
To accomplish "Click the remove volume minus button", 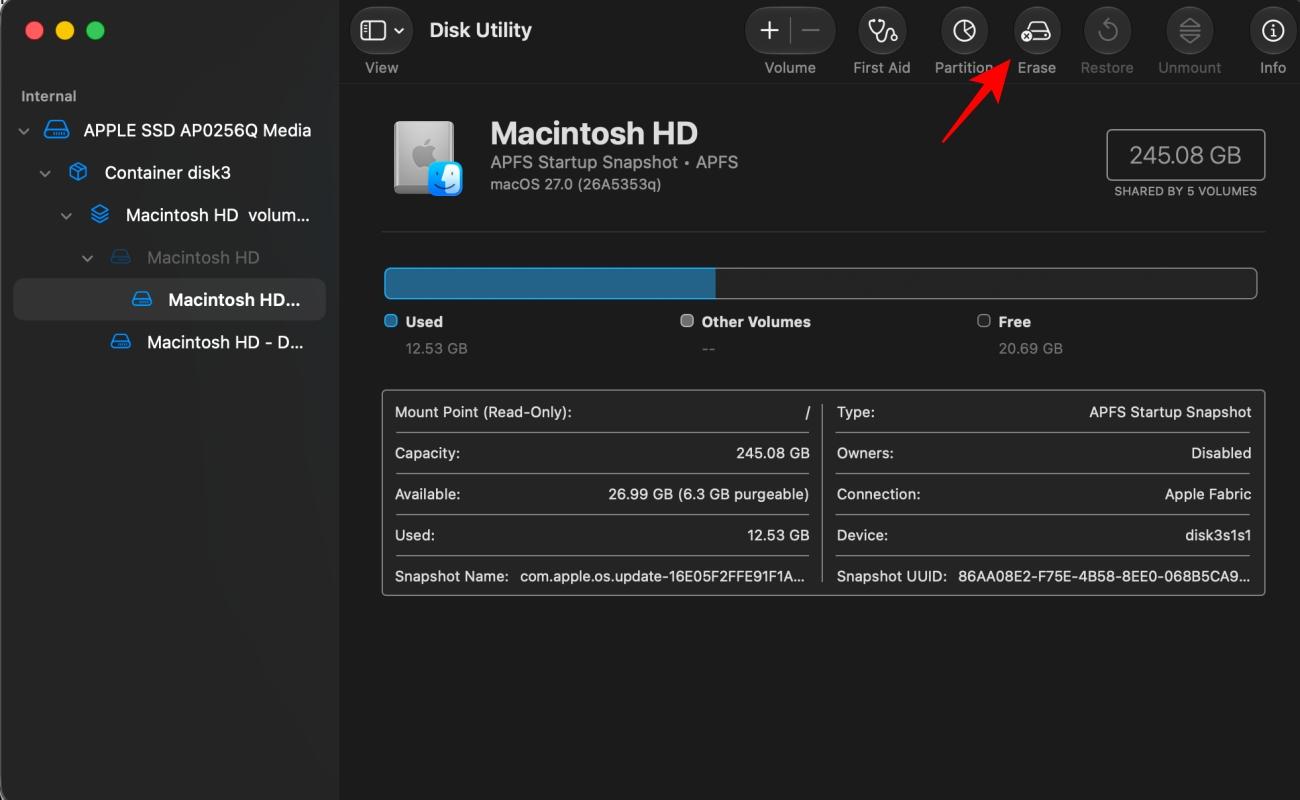I will click(811, 31).
